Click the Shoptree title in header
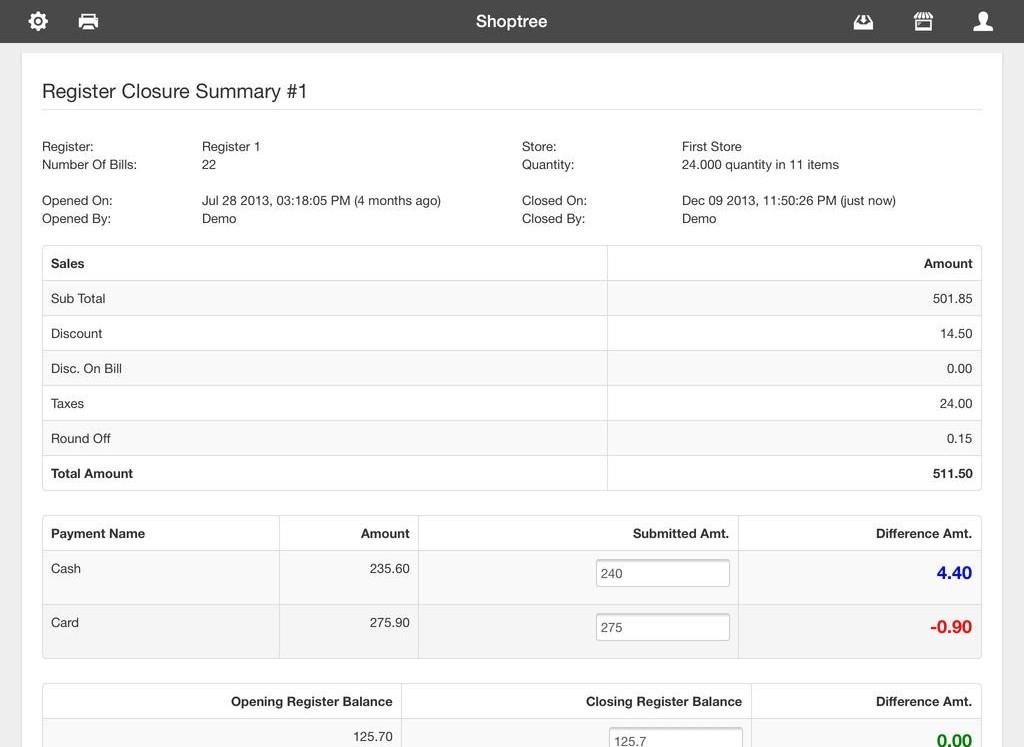 511,21
